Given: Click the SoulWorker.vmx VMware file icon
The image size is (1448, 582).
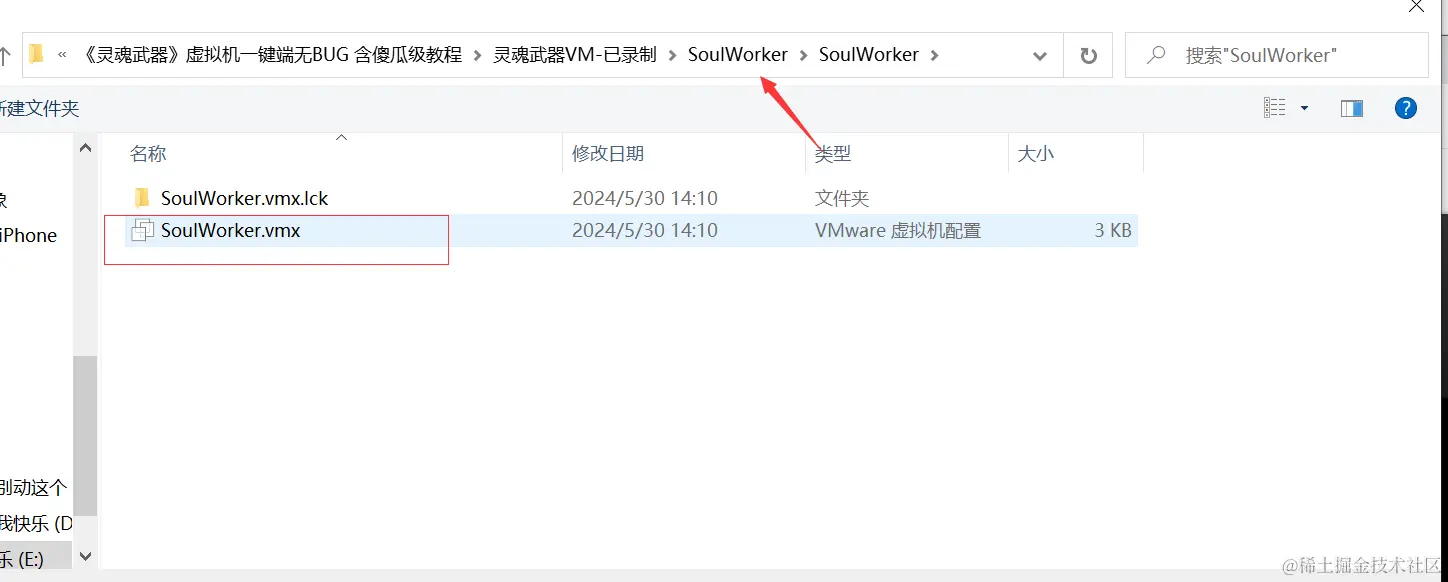Looking at the screenshot, I should pos(142,230).
